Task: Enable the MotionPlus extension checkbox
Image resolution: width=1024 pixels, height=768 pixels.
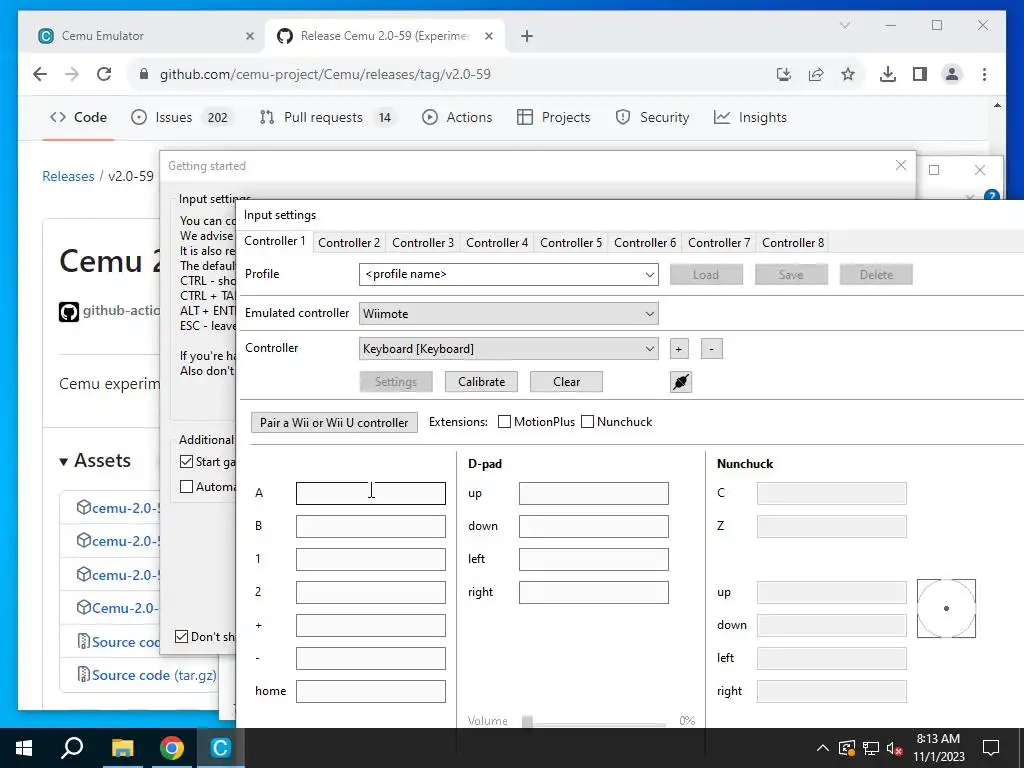Action: 504,422
